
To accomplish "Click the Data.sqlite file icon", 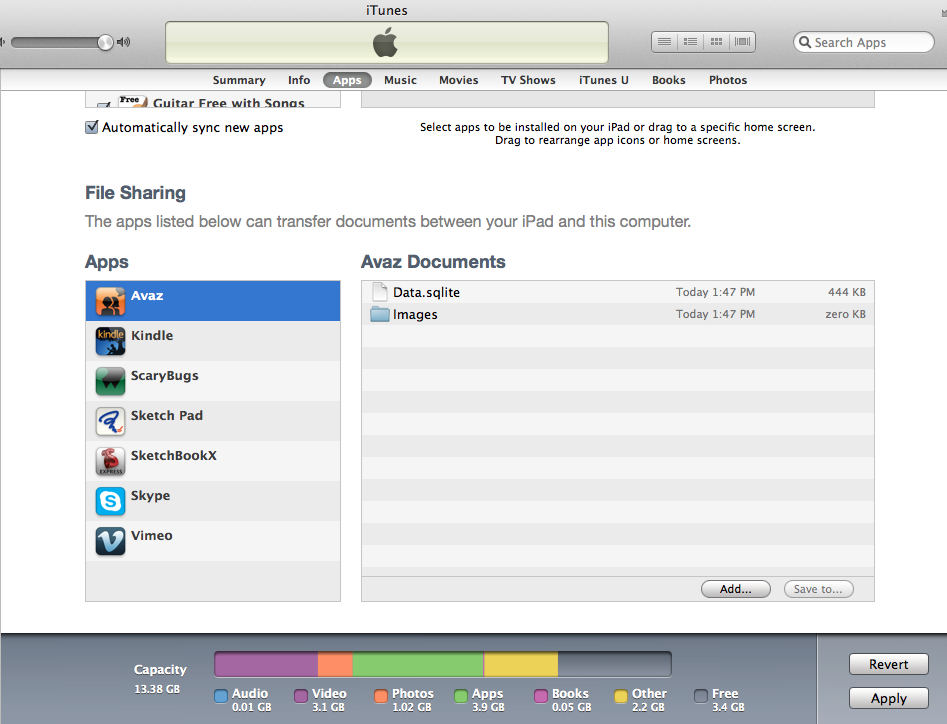I will [379, 292].
